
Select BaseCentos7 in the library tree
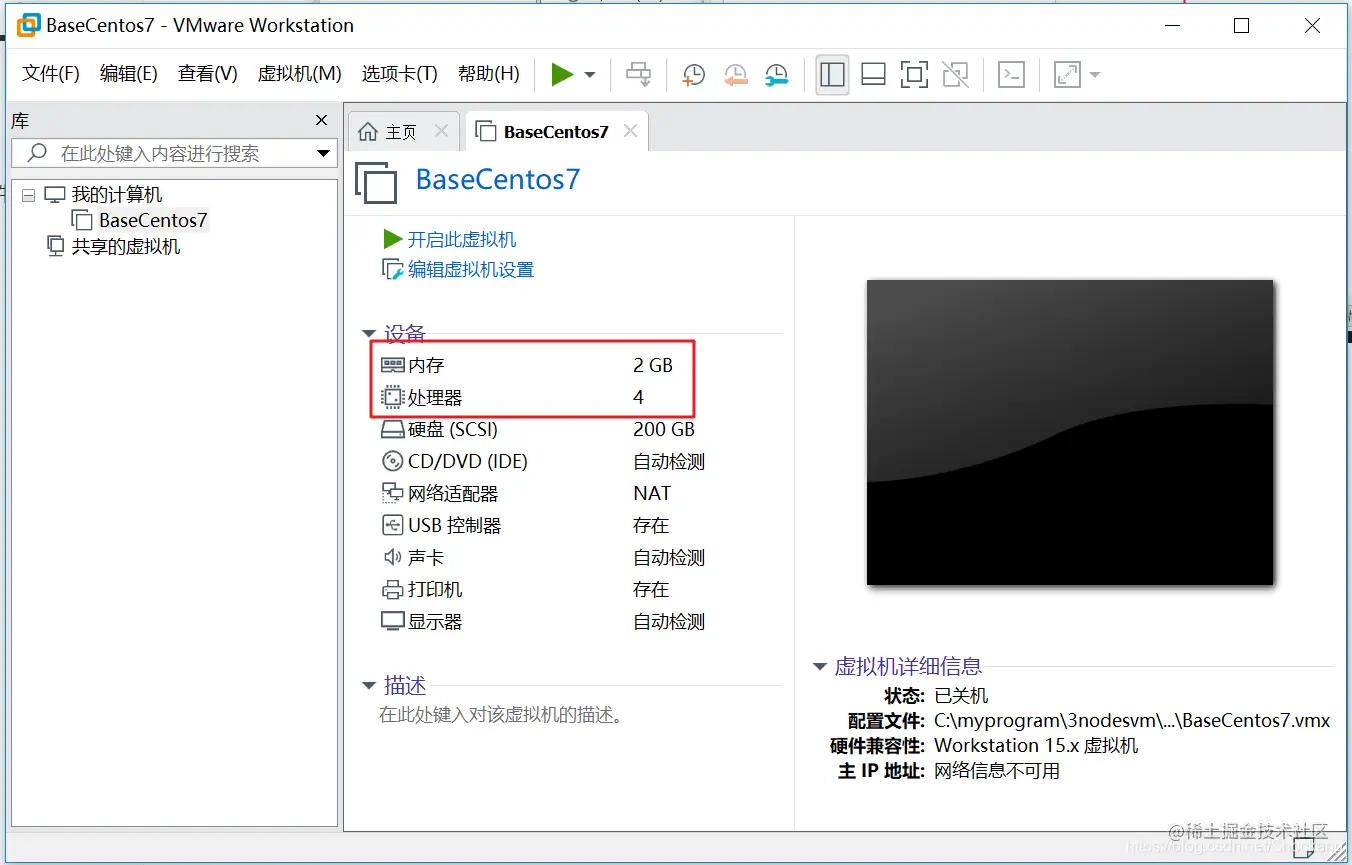pos(148,220)
